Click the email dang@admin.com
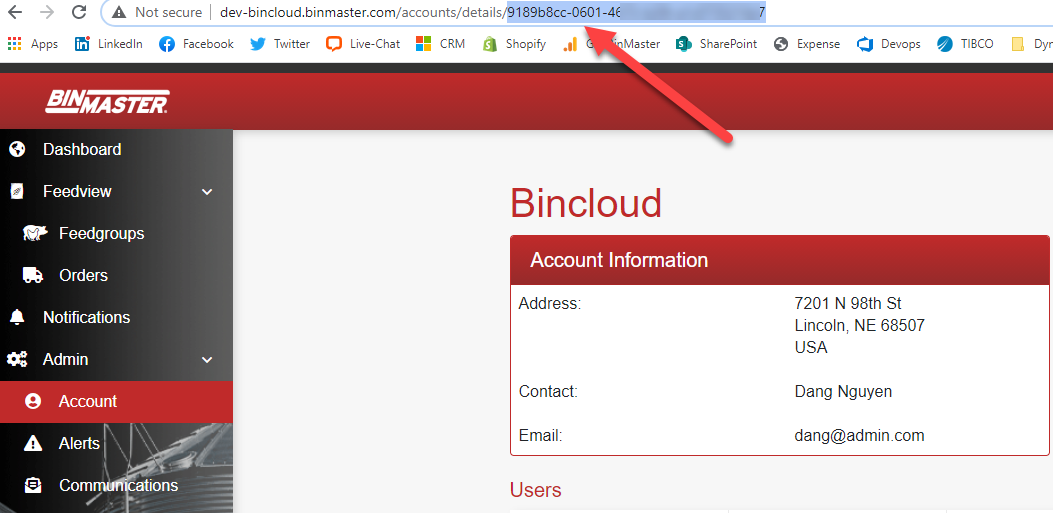This screenshot has width=1053, height=513. point(859,435)
